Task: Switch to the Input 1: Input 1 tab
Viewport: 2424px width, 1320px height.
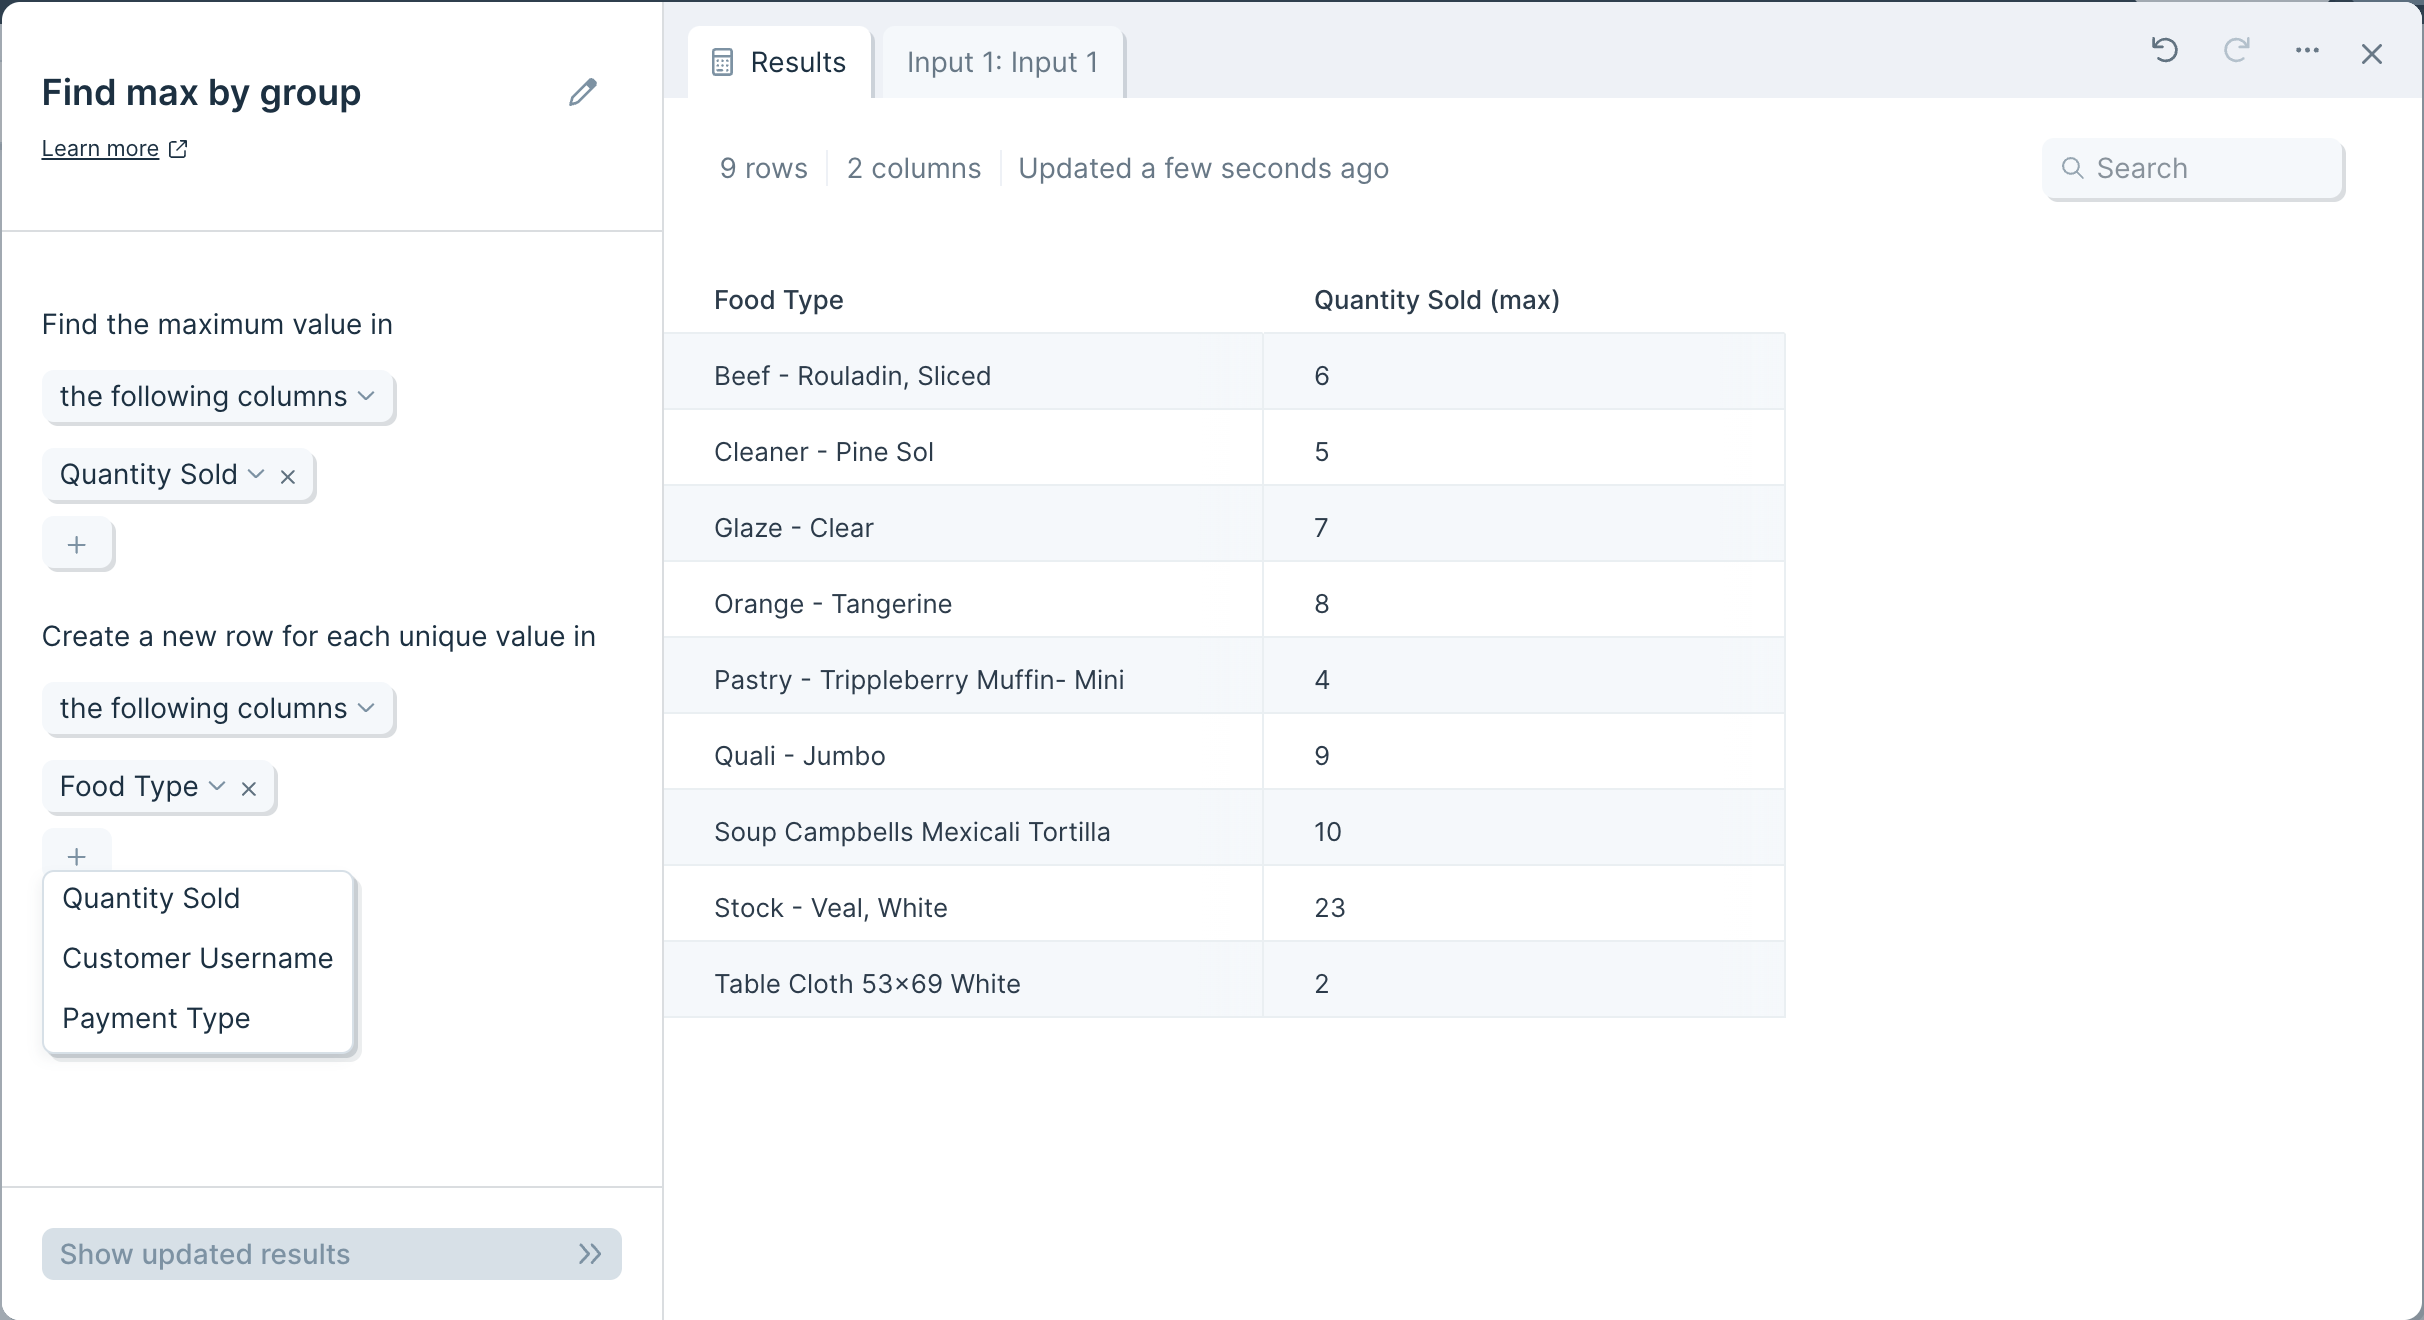Action: 1003,62
